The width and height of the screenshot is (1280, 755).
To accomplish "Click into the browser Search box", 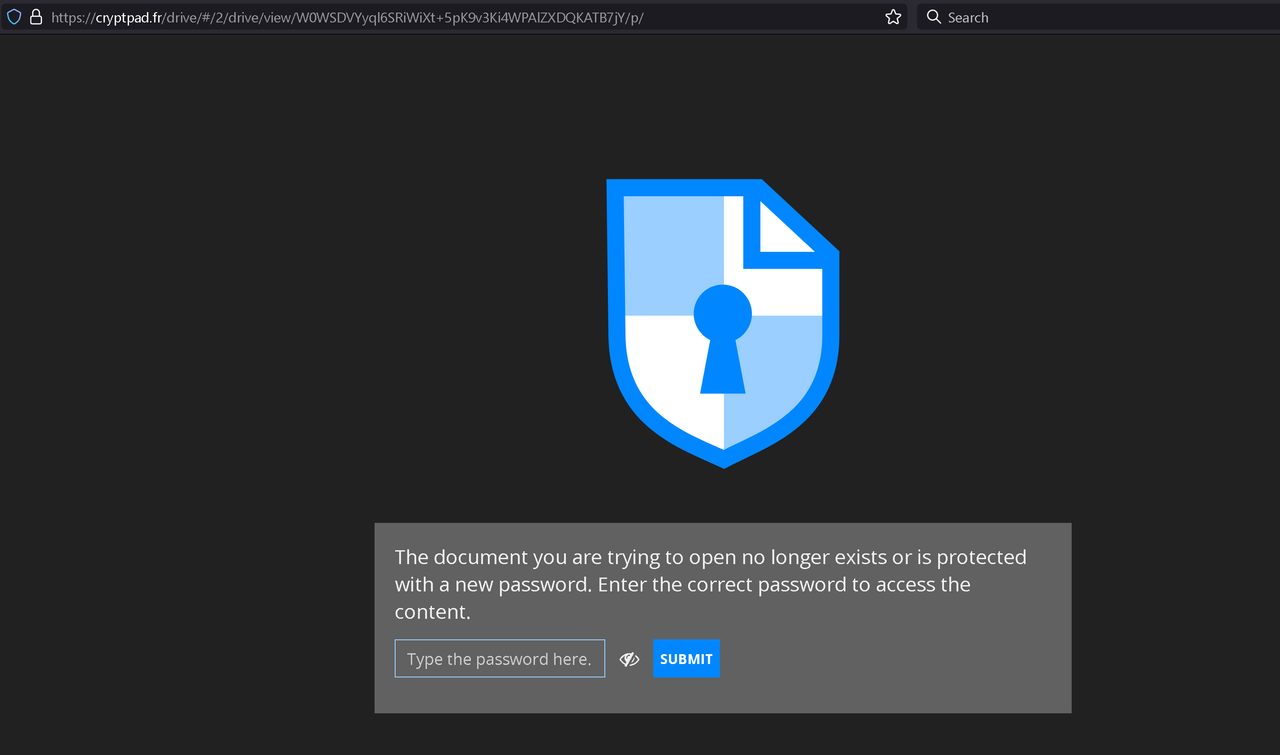I will click(x=1098, y=17).
